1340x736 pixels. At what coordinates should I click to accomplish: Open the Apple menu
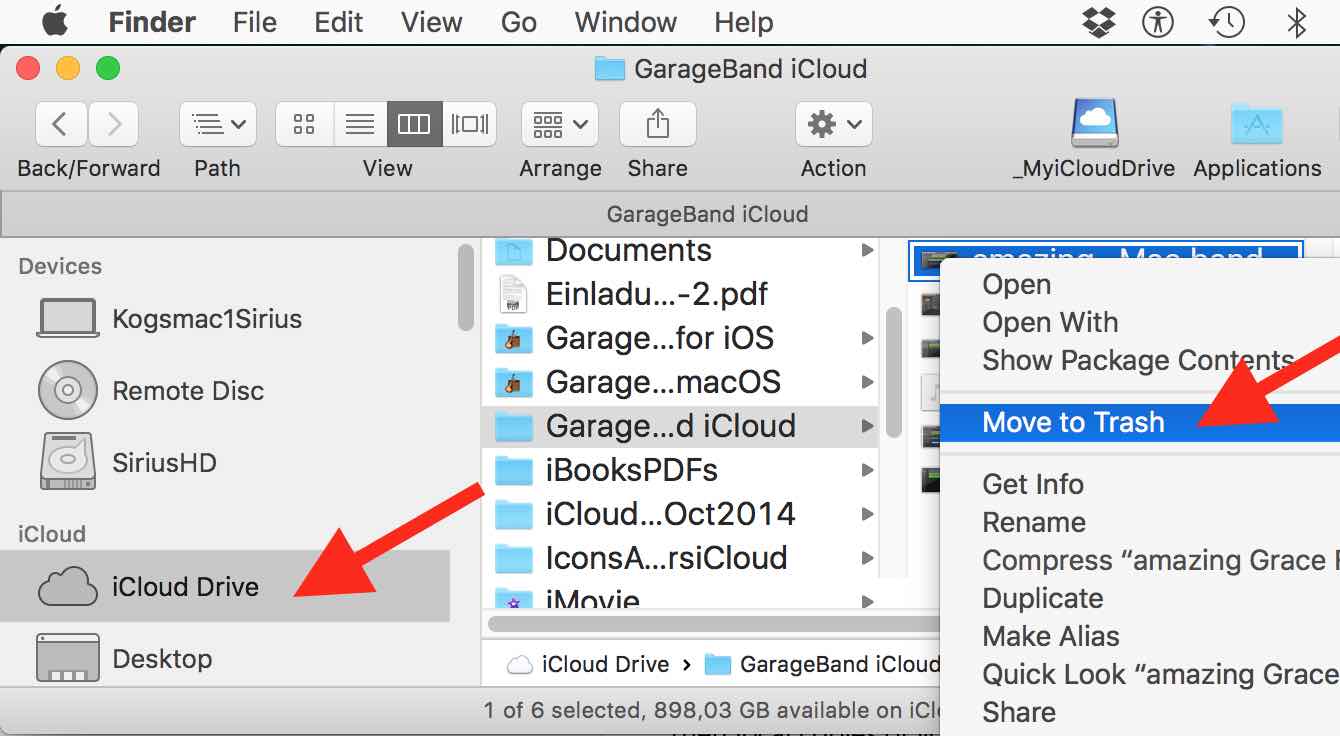(55, 21)
